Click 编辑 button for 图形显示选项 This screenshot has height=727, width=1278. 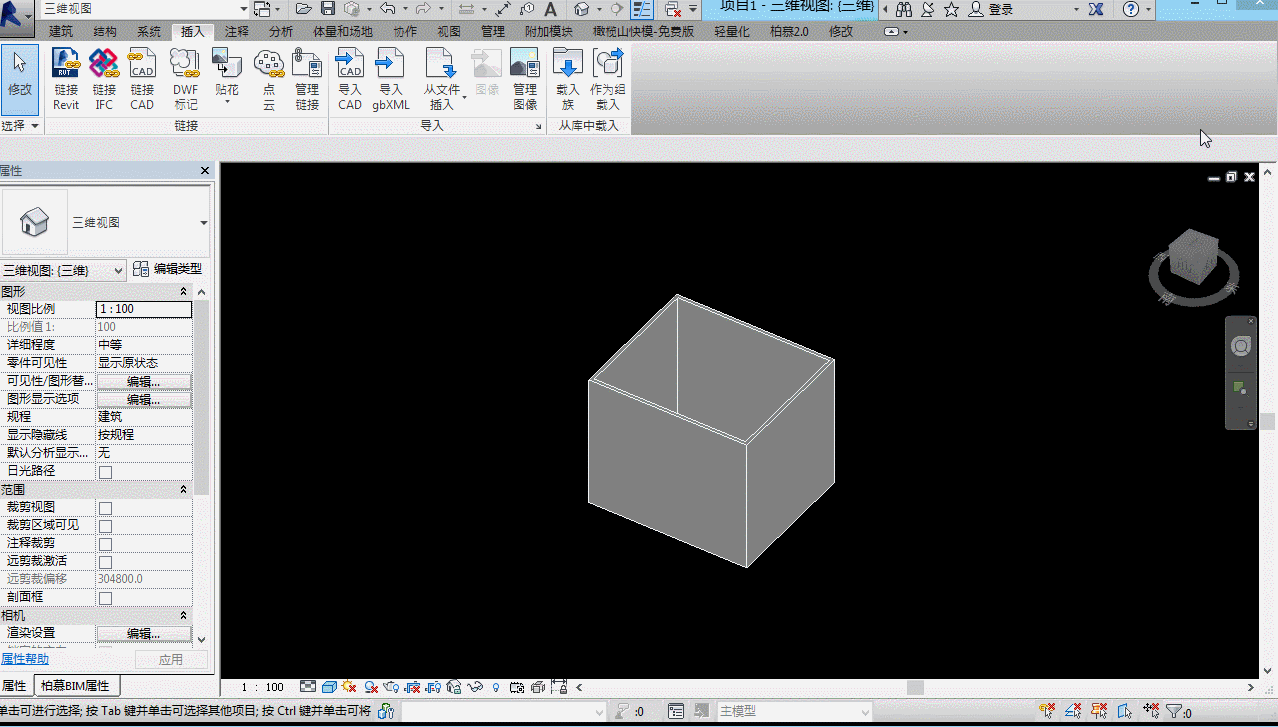[143, 399]
